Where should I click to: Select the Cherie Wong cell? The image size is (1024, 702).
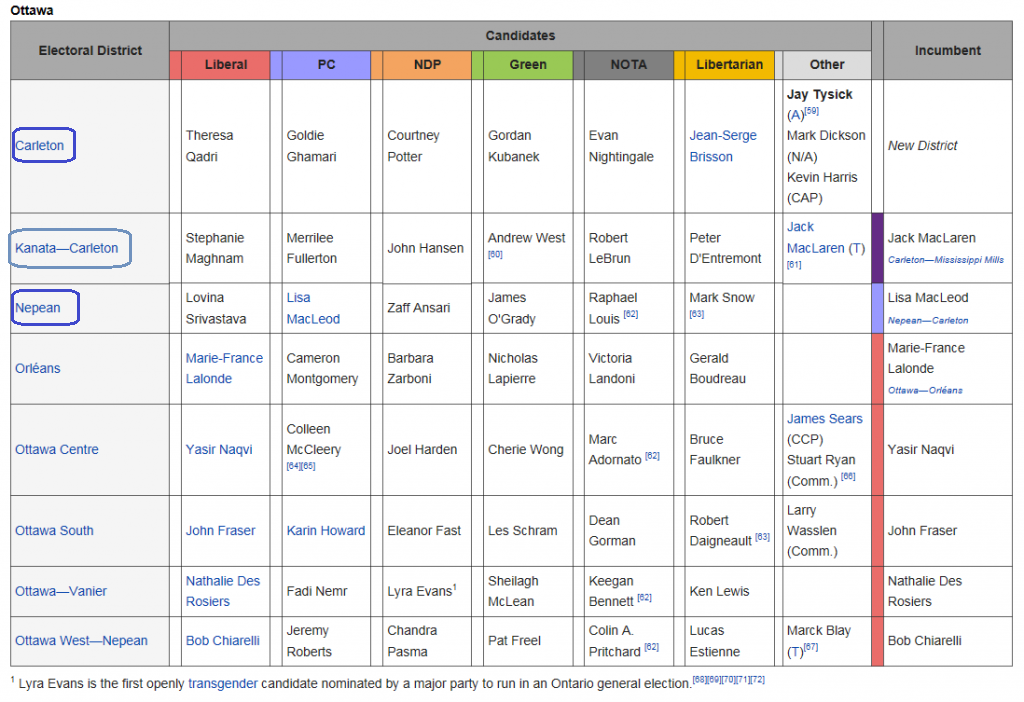click(x=528, y=449)
